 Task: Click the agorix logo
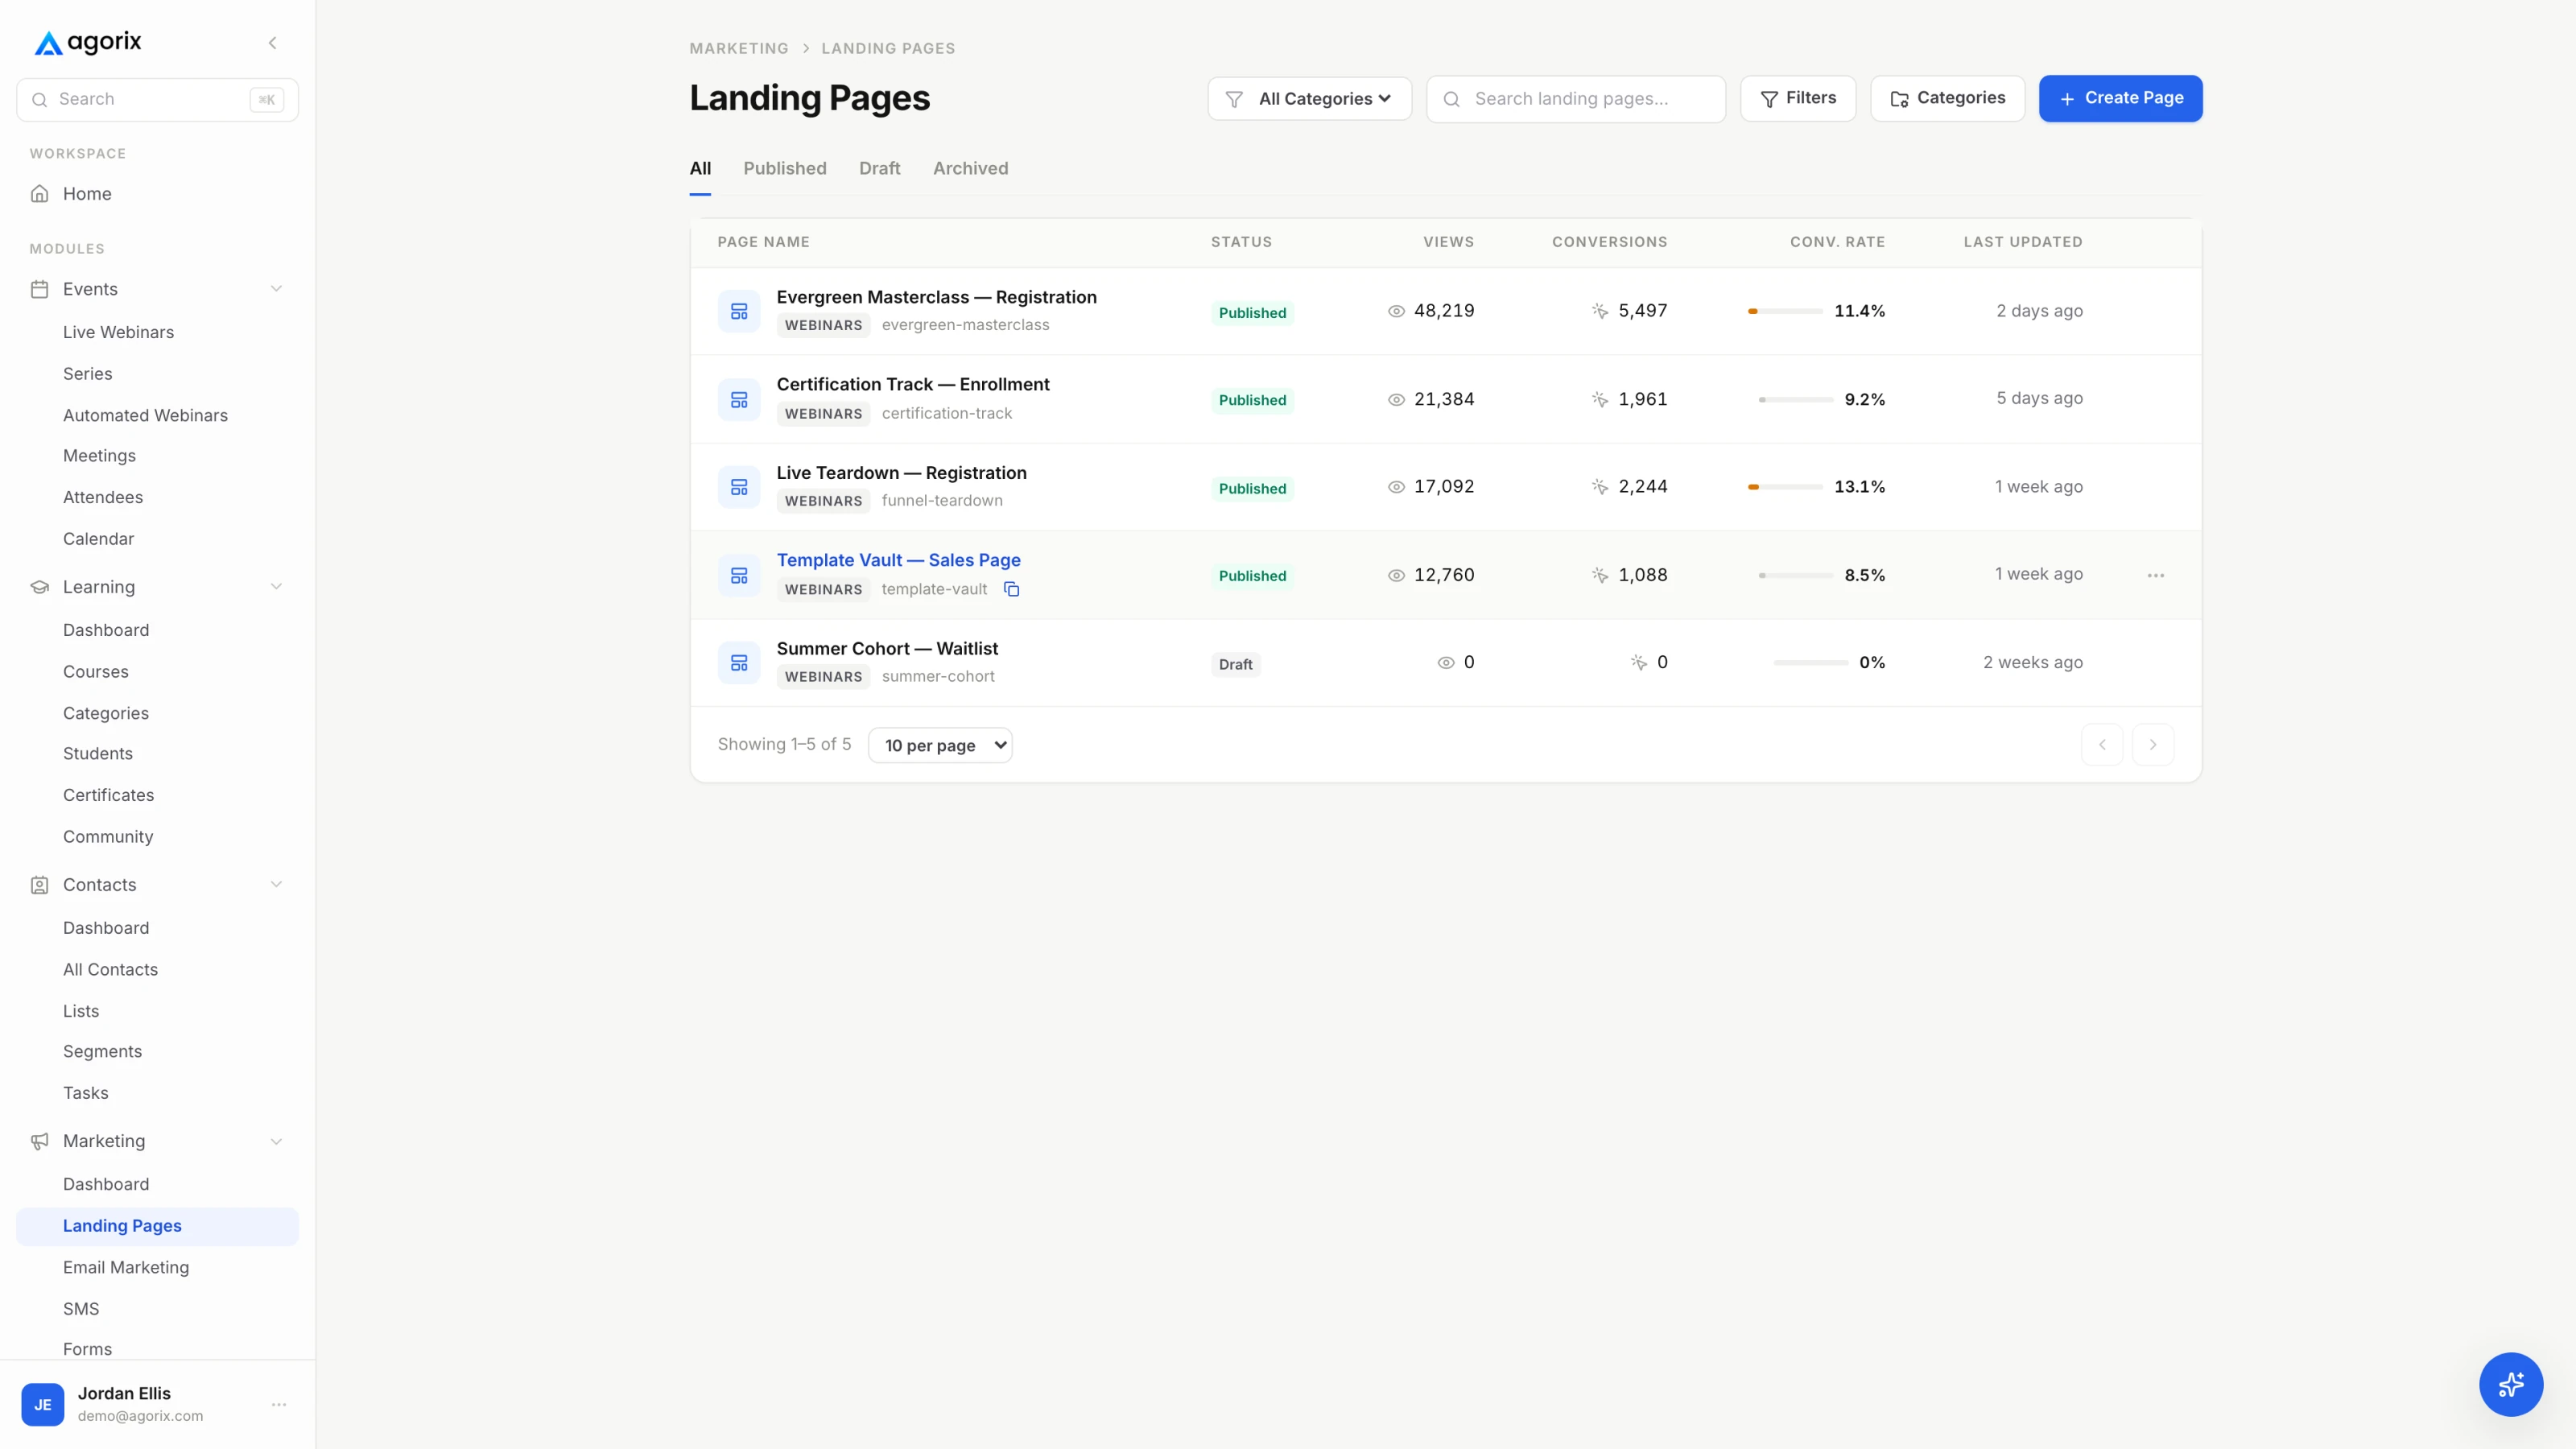tap(88, 42)
